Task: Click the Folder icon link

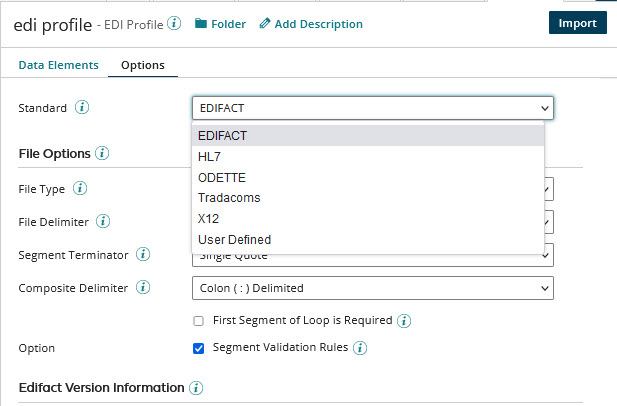Action: pyautogui.click(x=201, y=24)
